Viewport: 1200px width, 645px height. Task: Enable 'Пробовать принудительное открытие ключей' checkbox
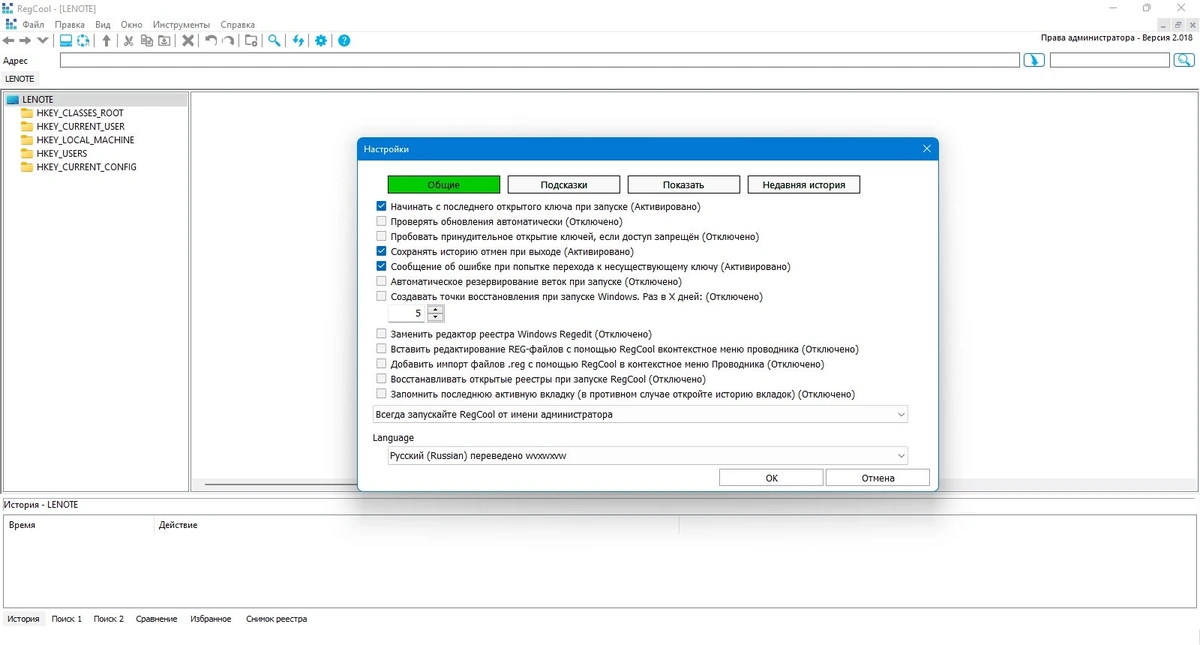(381, 237)
